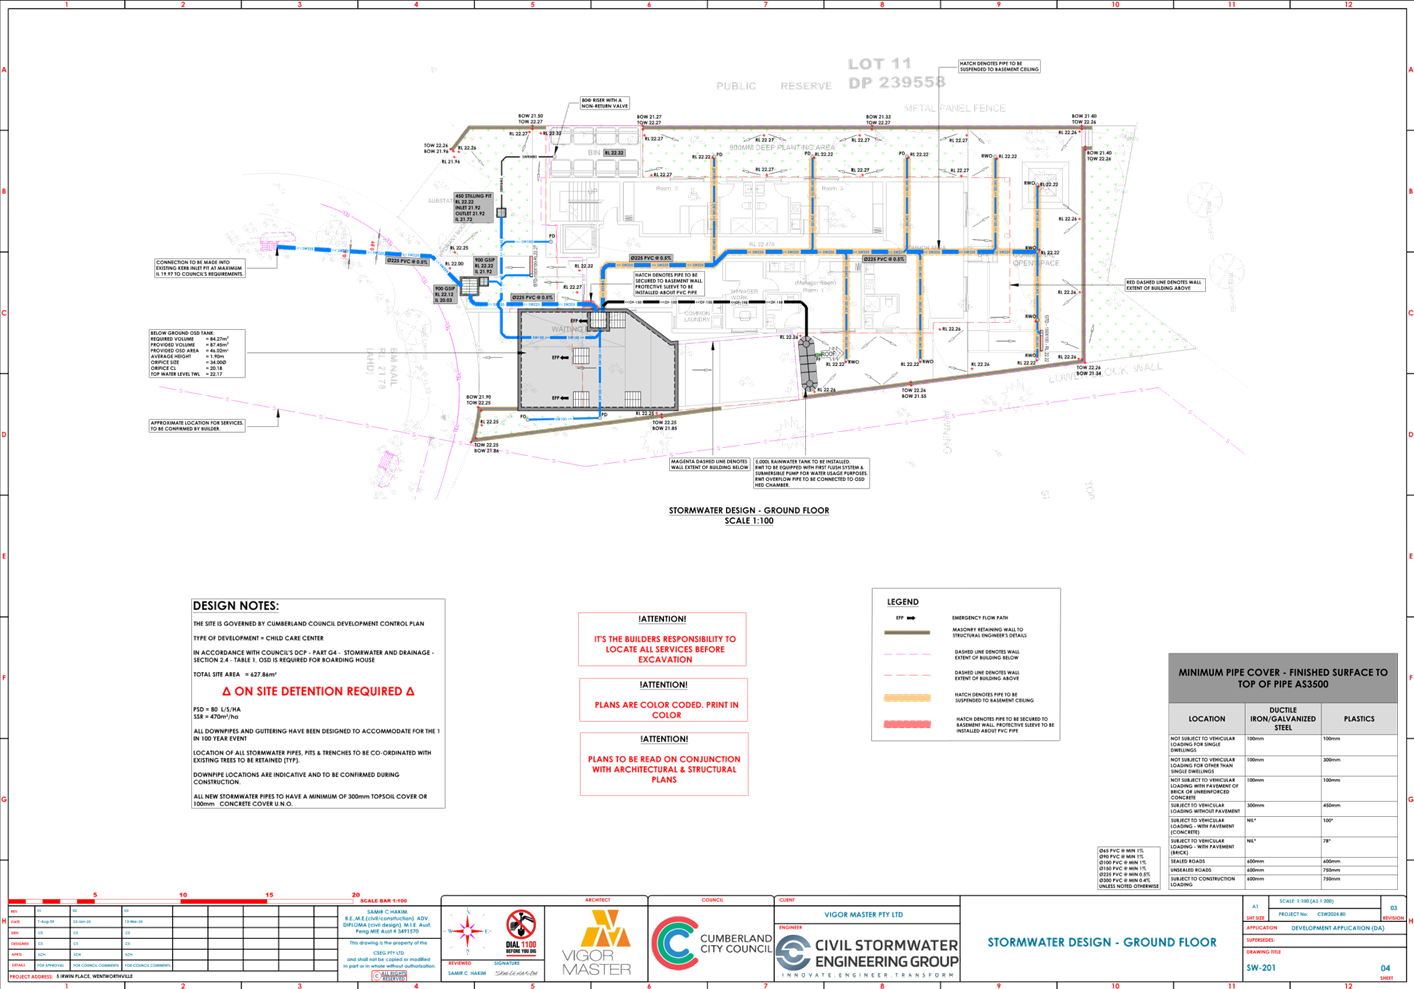The image size is (1414, 989).
Task: Click the north point compass symbol
Action: tap(466, 932)
